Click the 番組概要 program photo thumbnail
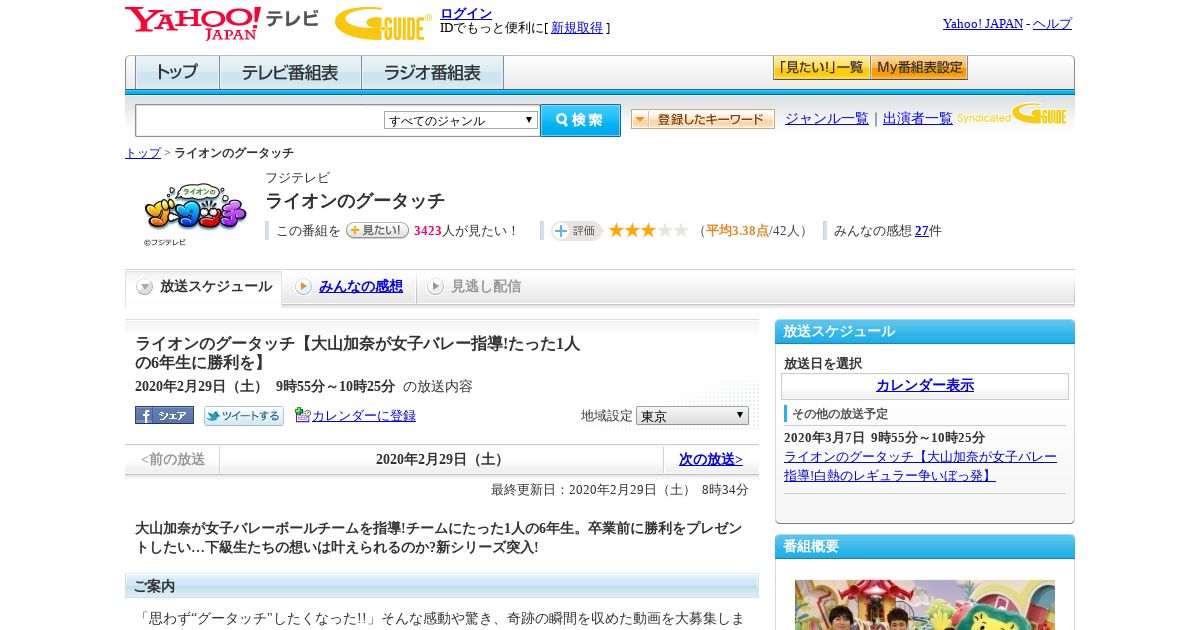 click(925, 605)
